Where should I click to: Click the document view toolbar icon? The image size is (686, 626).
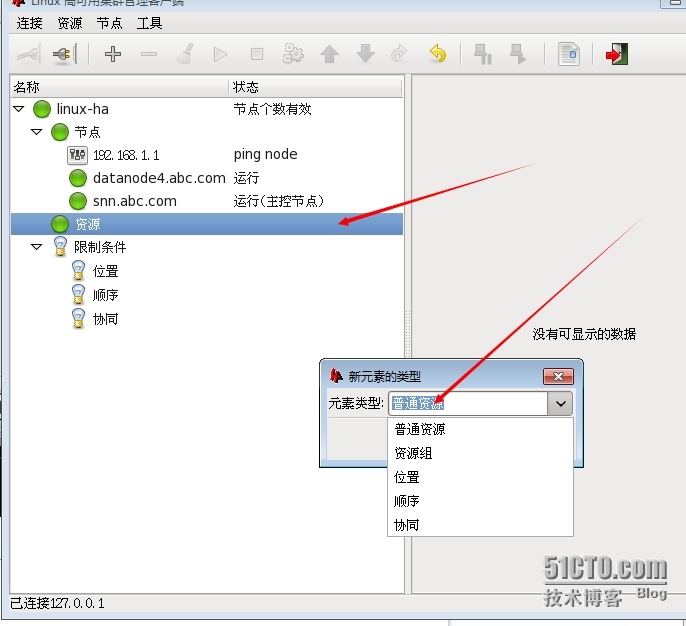(569, 54)
